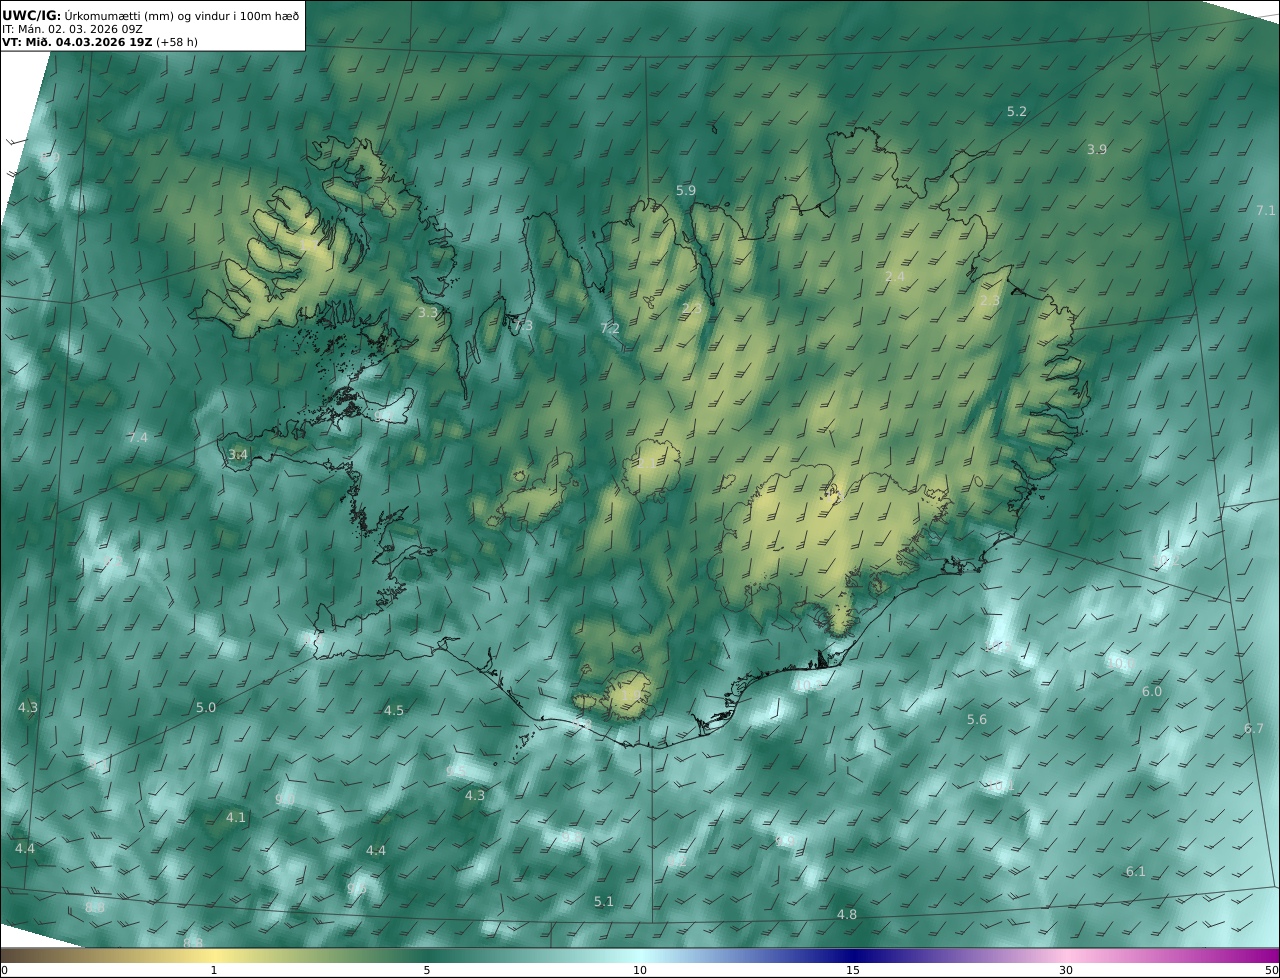The image size is (1280, 978).
Task: Click the 7.3 value label
Action: pyautogui.click(x=523, y=326)
